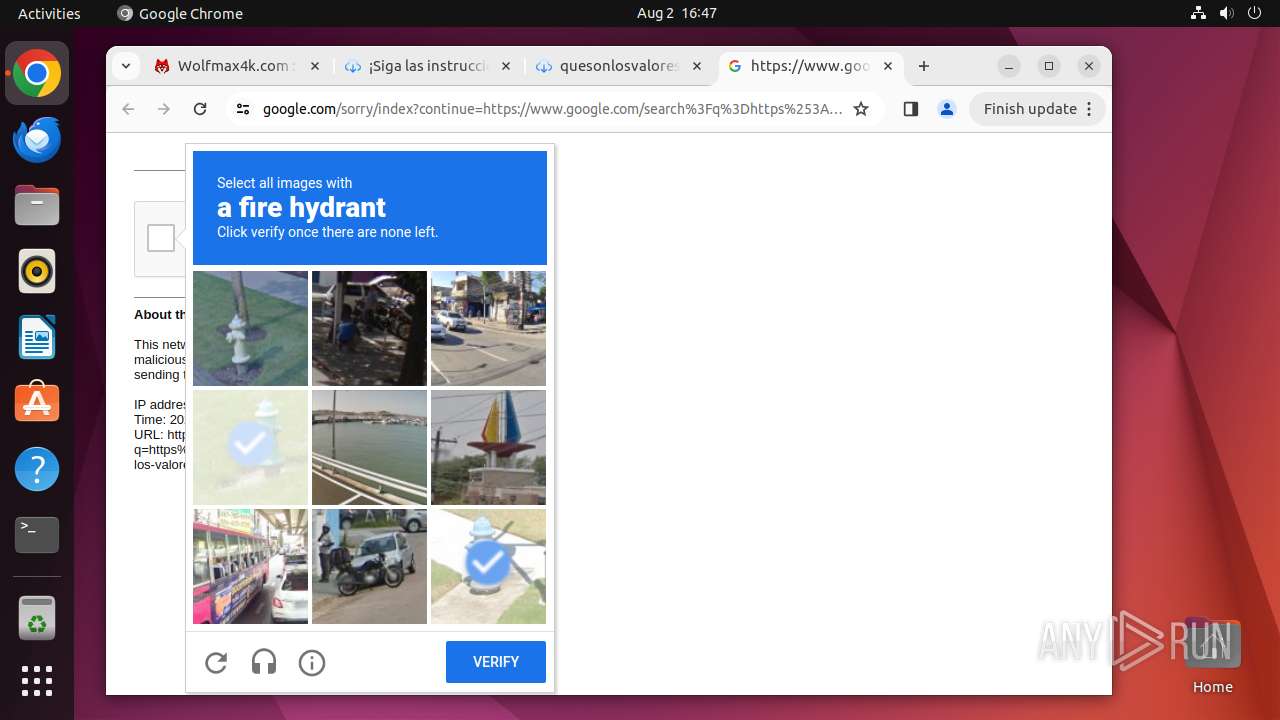Open the tab search dropdown

pyautogui.click(x=125, y=66)
